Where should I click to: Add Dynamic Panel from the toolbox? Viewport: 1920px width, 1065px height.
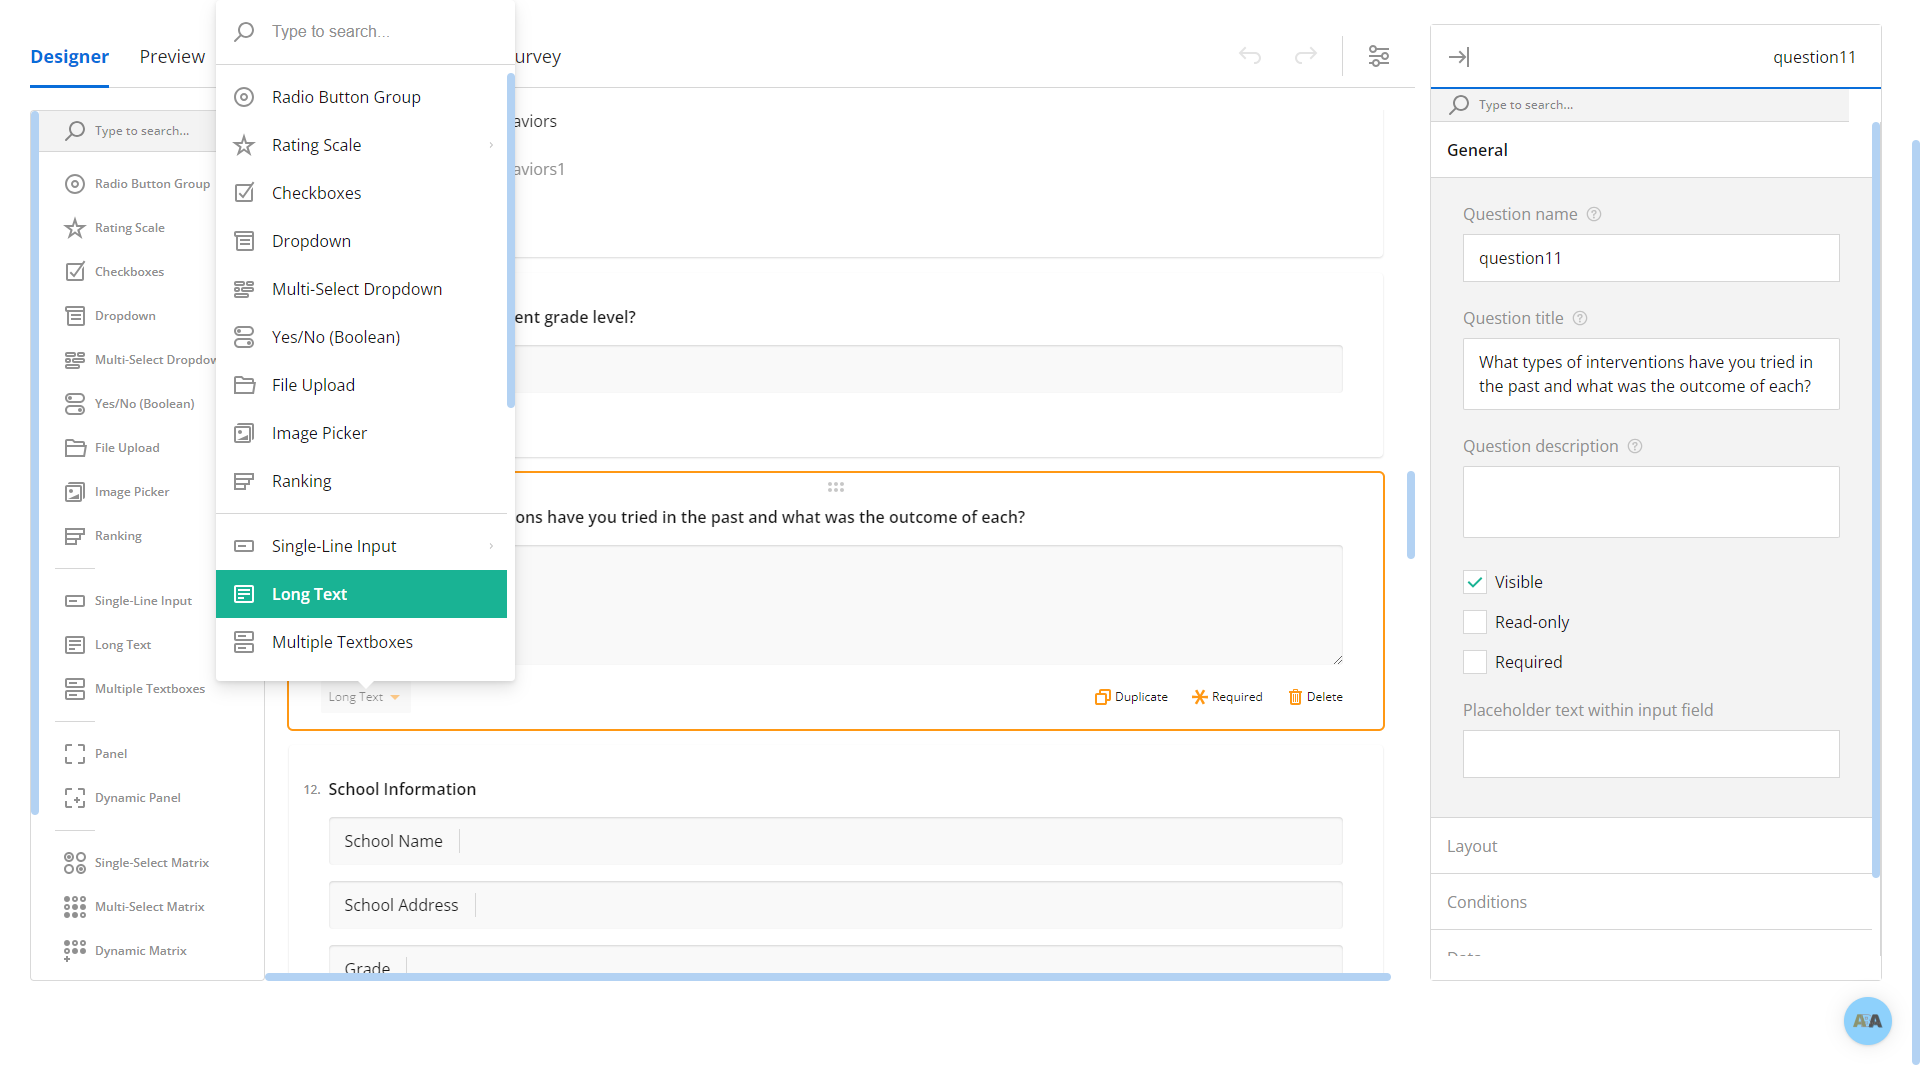tap(137, 798)
